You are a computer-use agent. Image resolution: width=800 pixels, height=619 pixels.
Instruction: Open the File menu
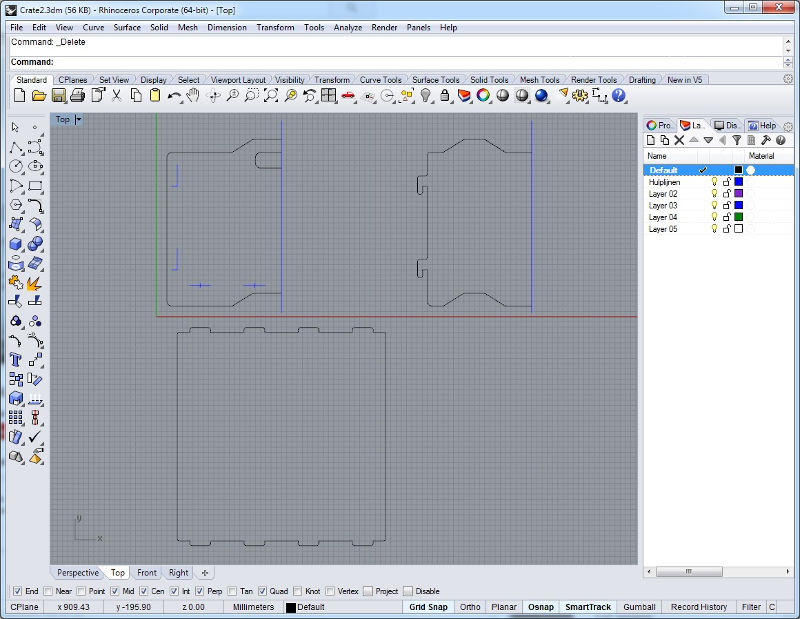[17, 28]
